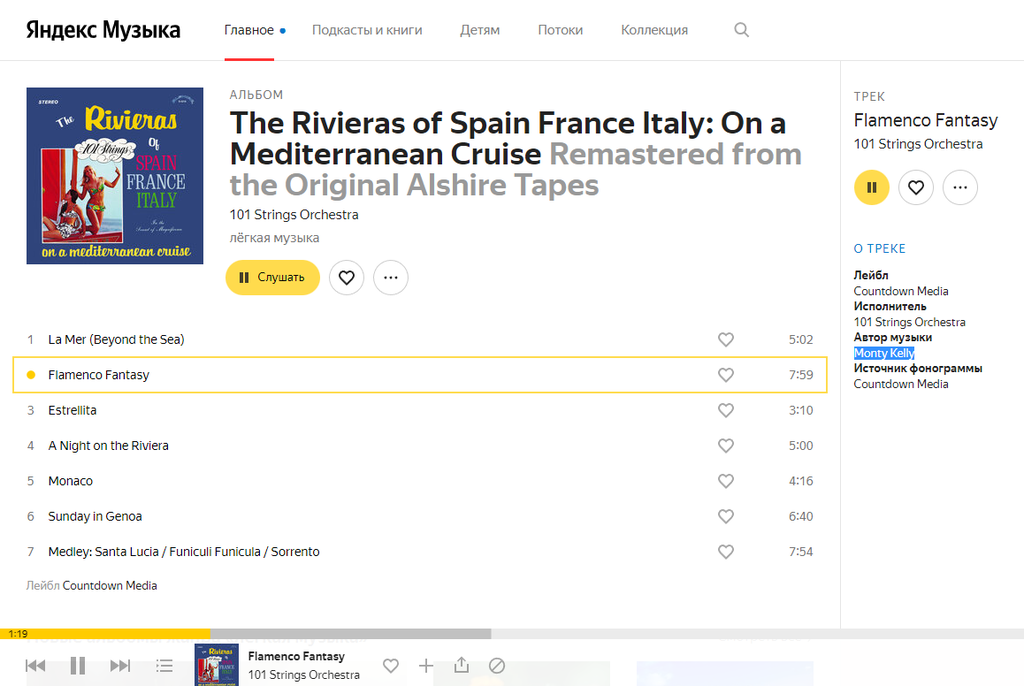Click 101 Strings Orchestra under Исполнитель
Image resolution: width=1024 pixels, height=686 pixels.
tap(909, 322)
